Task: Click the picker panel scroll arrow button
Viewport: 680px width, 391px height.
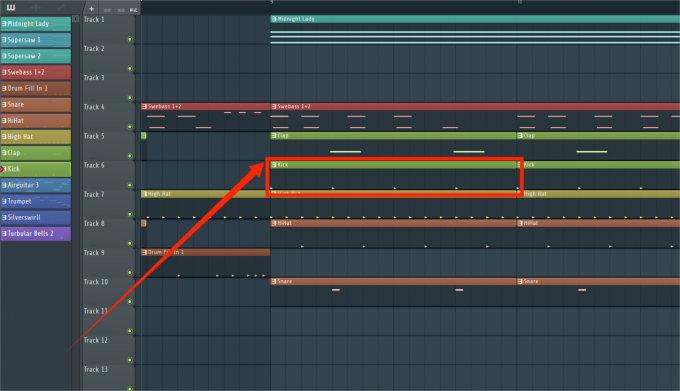Action: coord(75,19)
